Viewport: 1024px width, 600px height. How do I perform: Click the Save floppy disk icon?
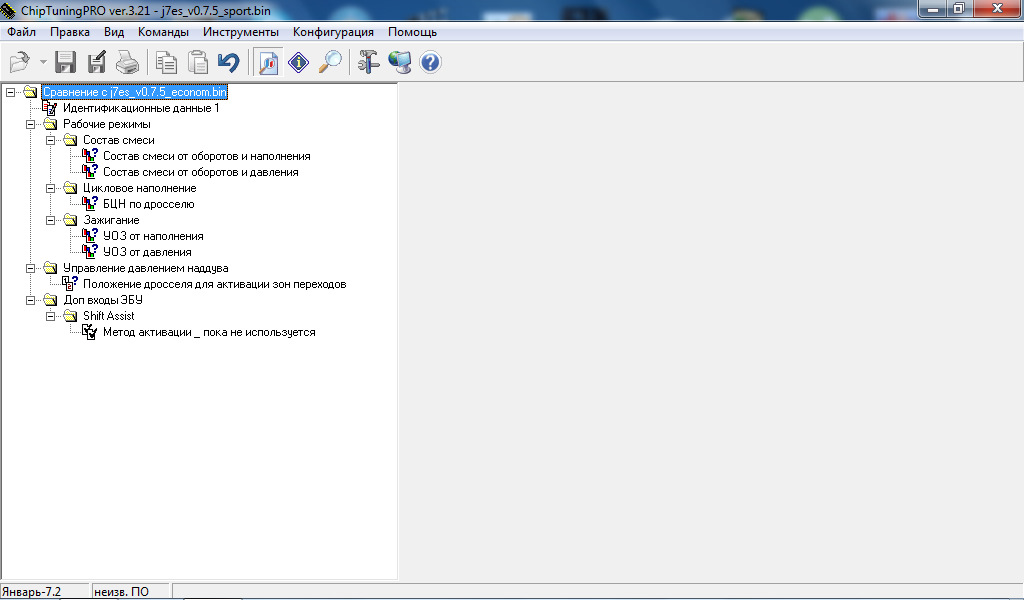(65, 62)
